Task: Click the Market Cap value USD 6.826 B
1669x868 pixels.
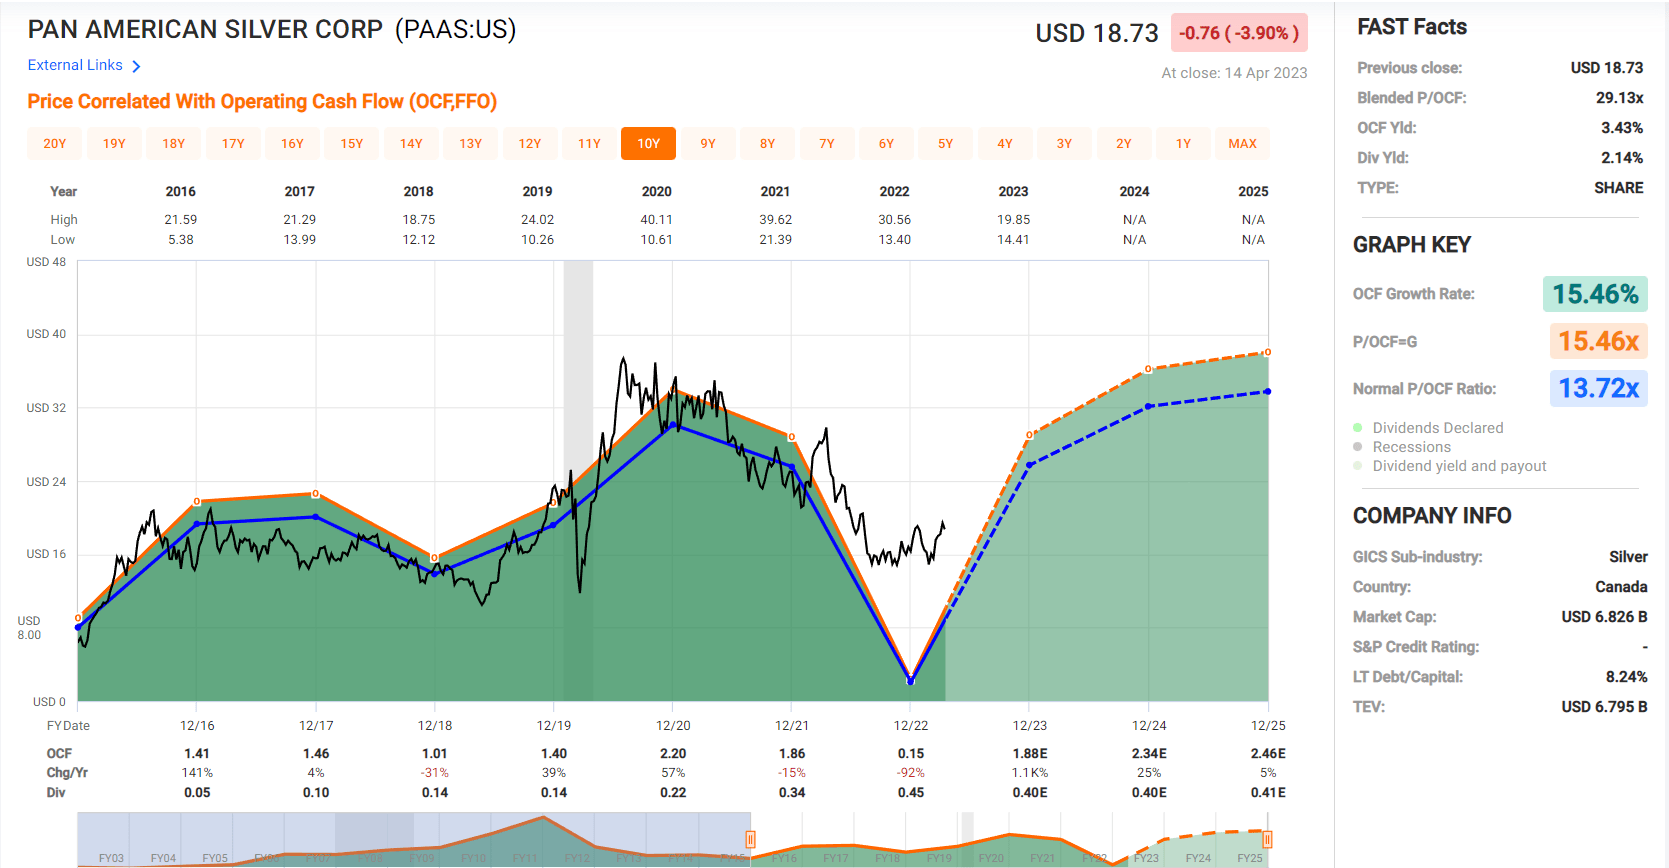Action: click(1604, 617)
